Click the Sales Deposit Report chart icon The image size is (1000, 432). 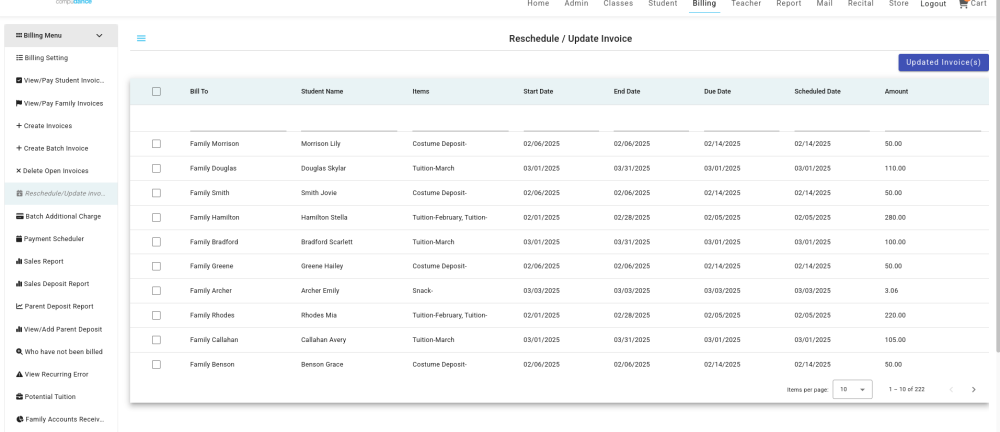tap(19, 284)
